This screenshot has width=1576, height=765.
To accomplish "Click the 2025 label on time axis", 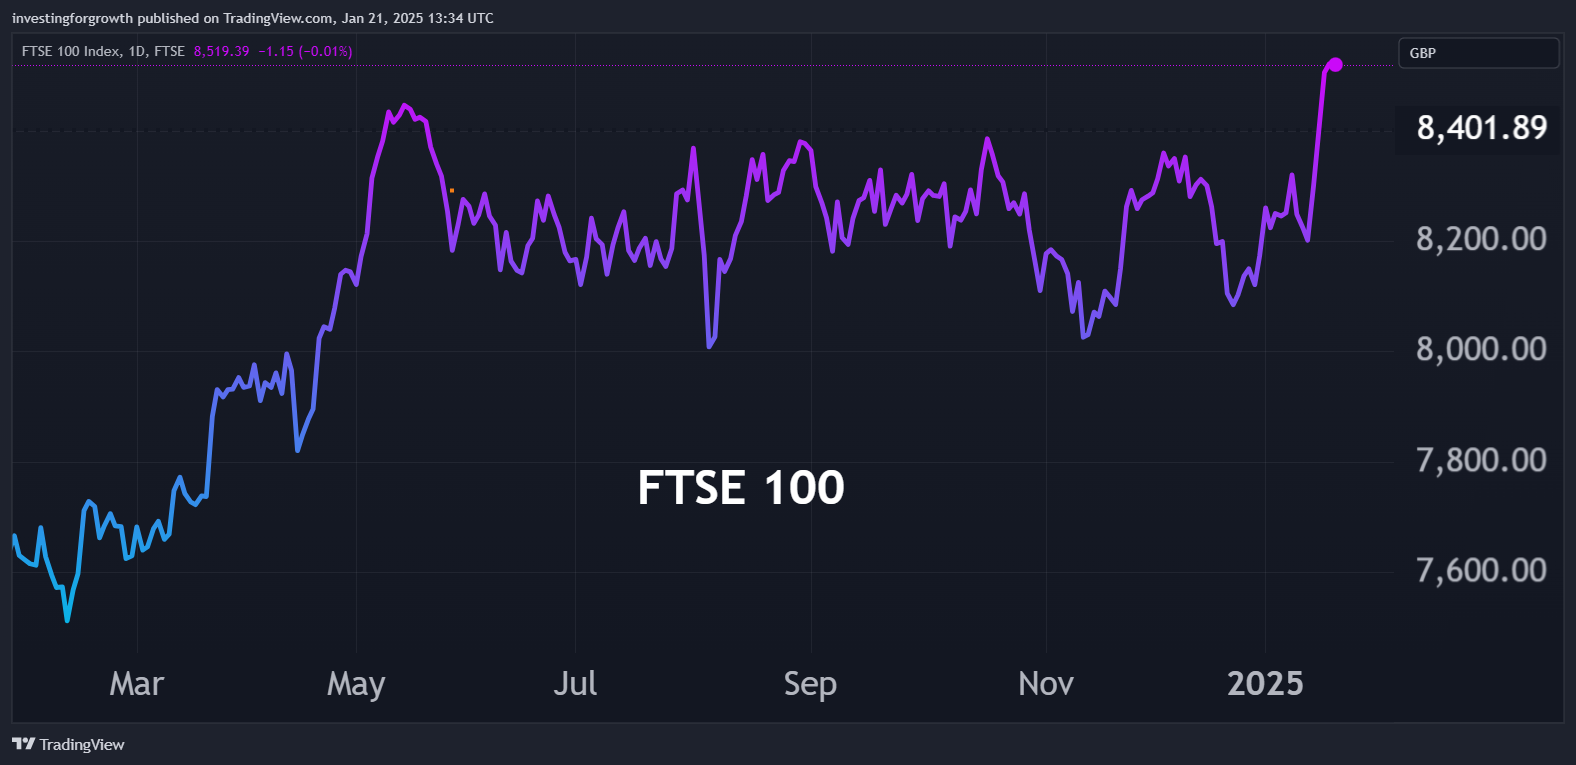I will tap(1265, 684).
